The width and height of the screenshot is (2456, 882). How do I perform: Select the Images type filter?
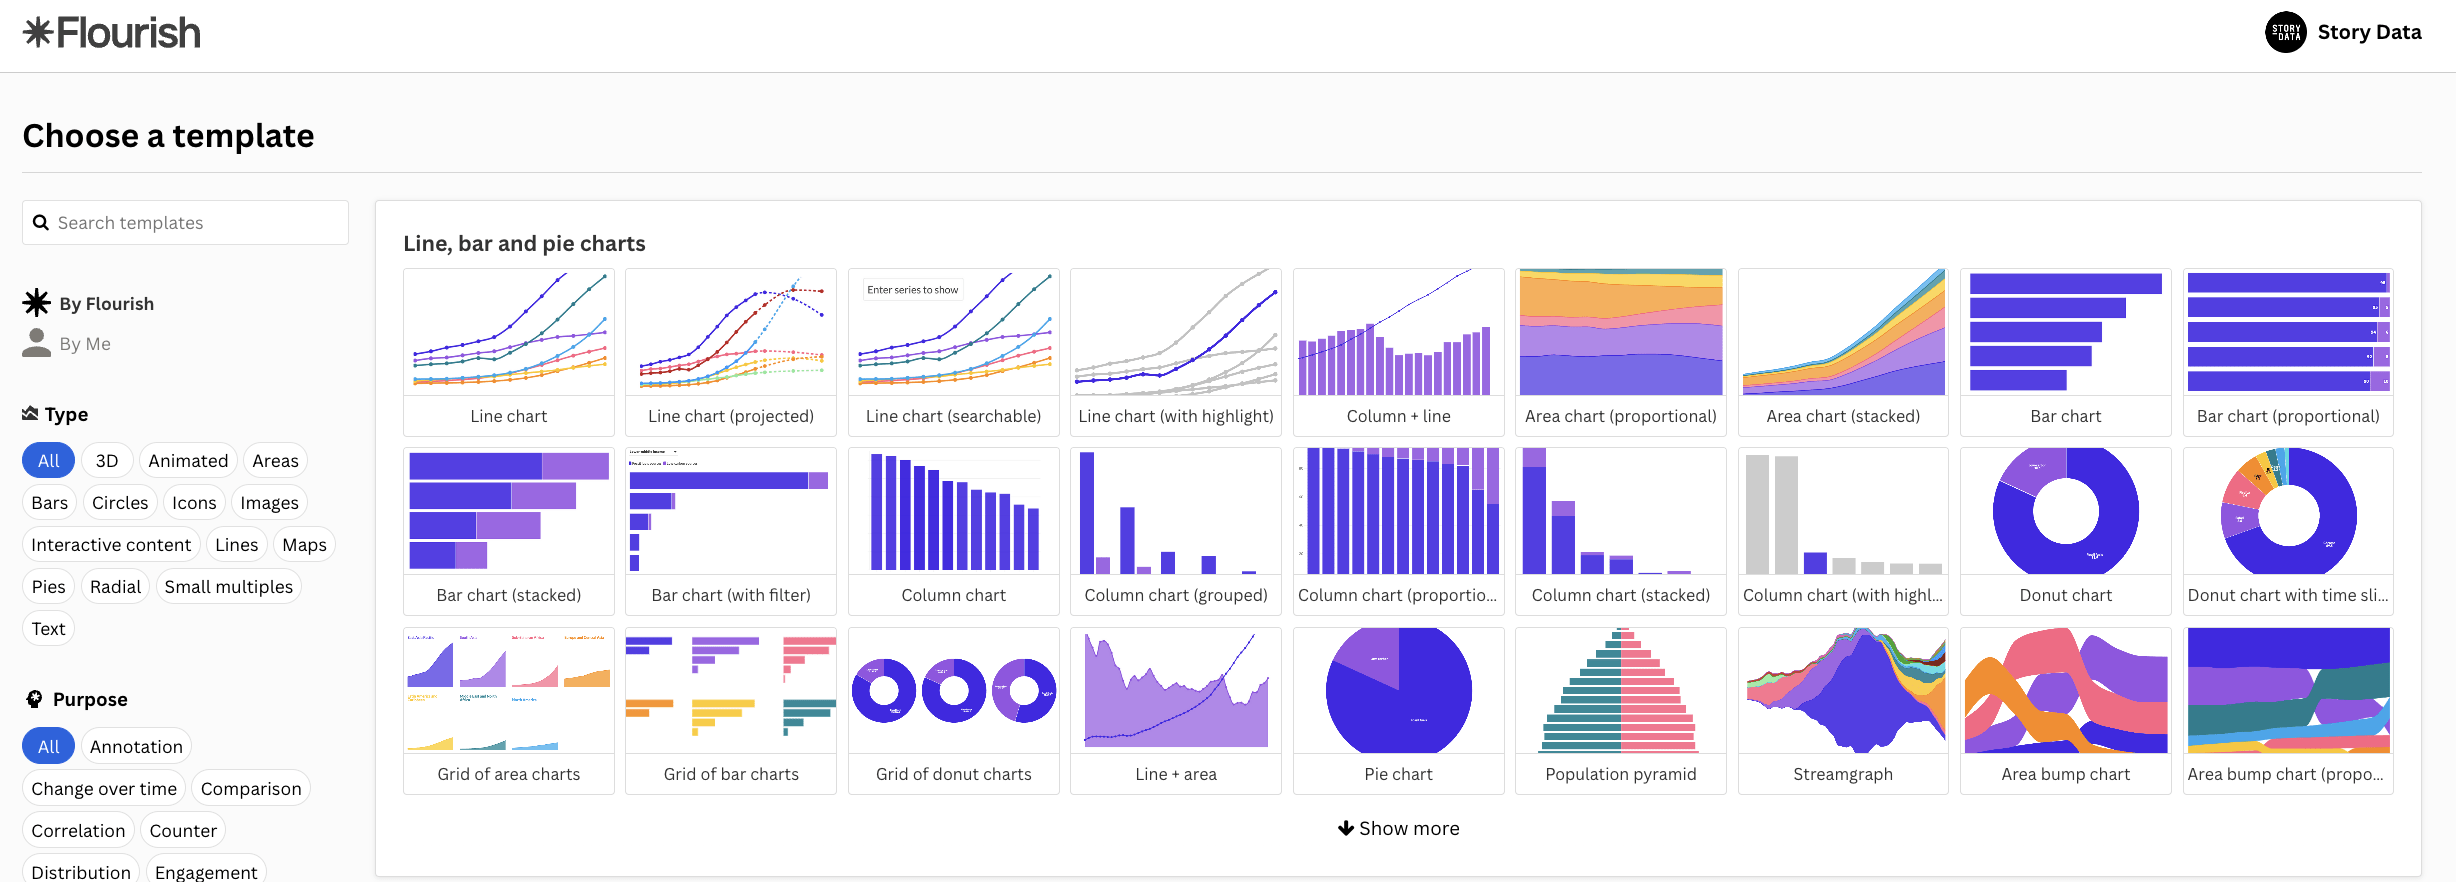pos(269,503)
